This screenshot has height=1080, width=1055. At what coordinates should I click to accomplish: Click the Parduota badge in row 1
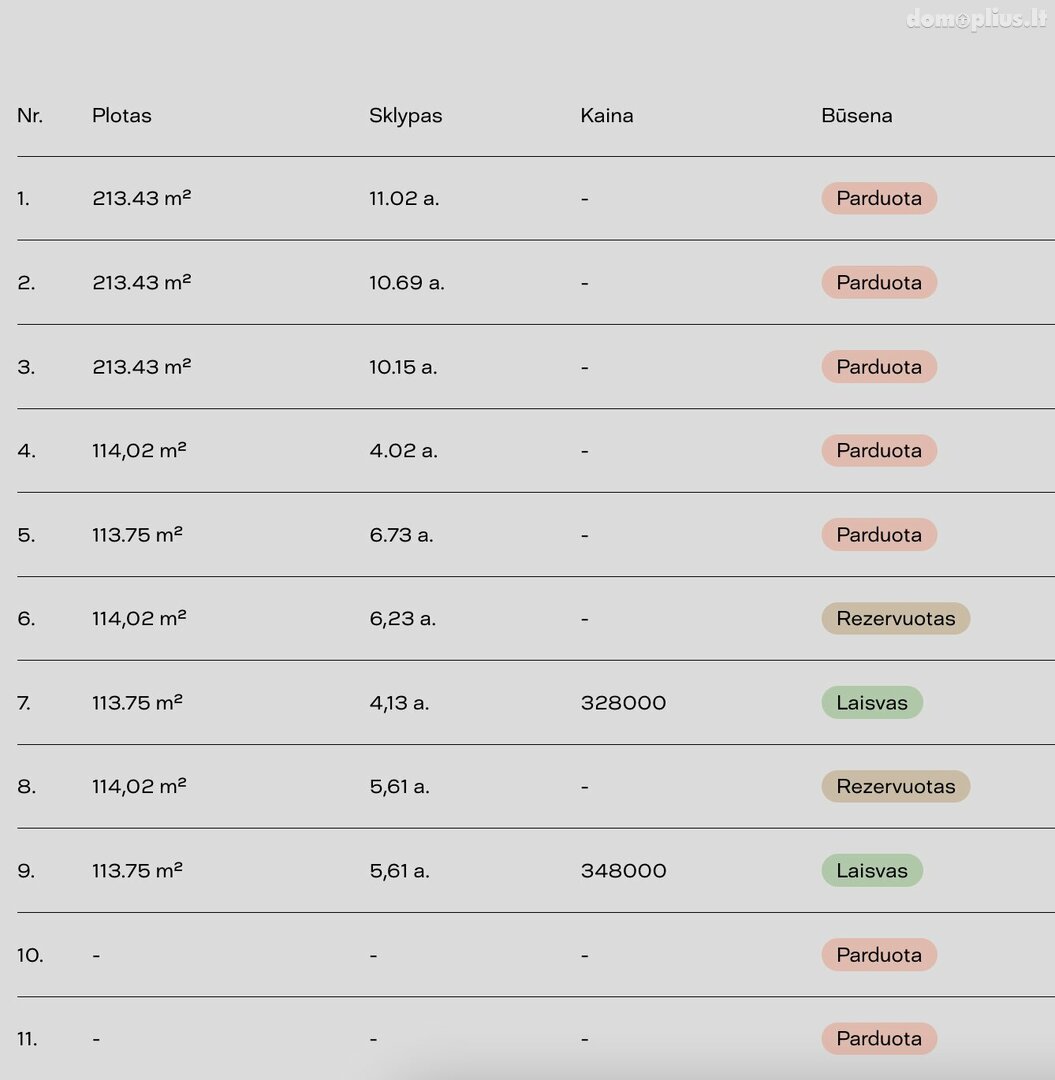(x=879, y=198)
